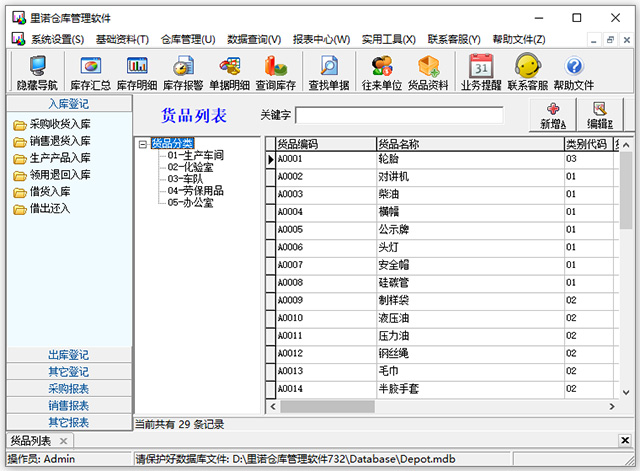The image size is (640, 471).
Task: Open 单据明细 toolbar icon
Action: tap(229, 72)
